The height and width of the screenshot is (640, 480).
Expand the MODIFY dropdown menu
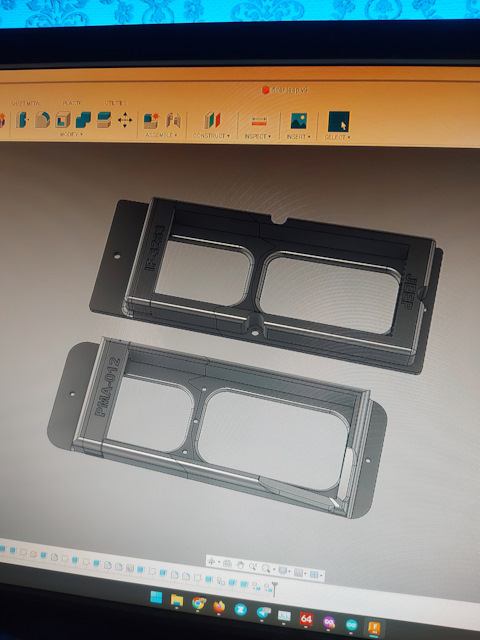71,134
